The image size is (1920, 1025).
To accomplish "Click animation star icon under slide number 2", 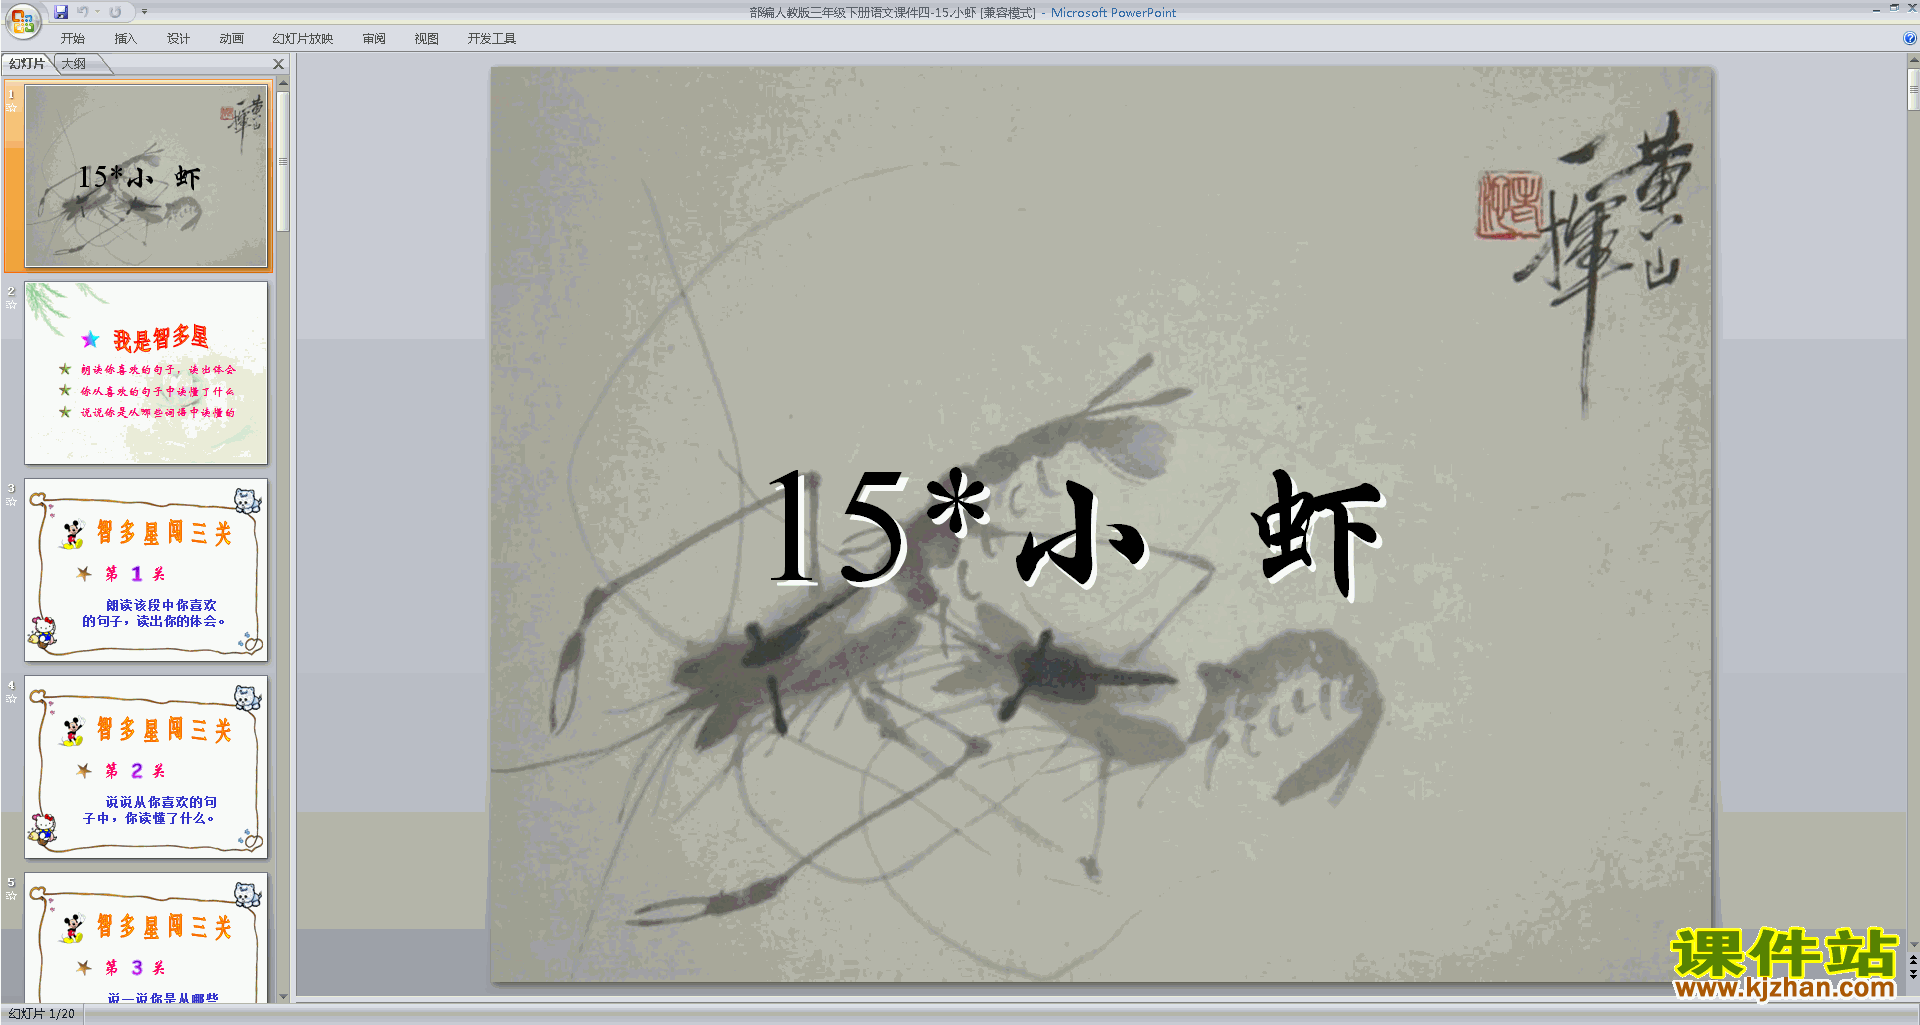I will [x=12, y=305].
